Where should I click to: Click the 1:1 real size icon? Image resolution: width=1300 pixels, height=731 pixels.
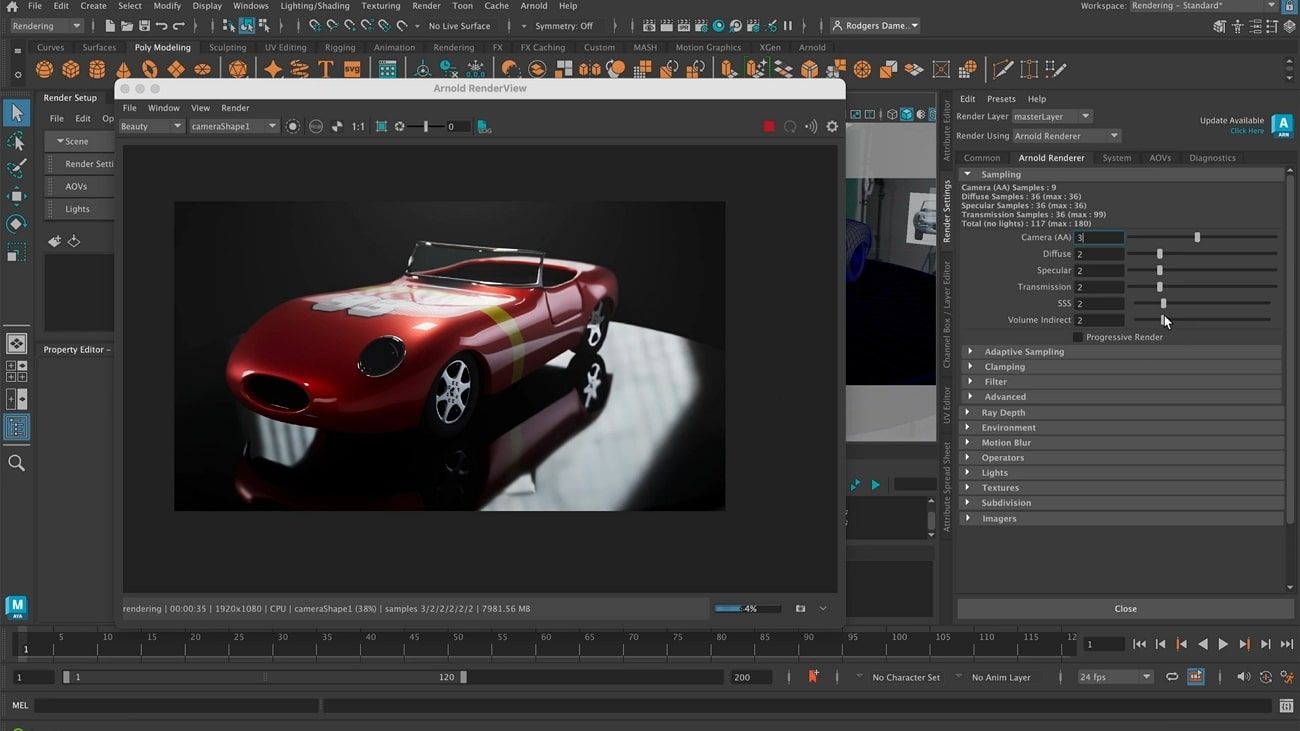358,127
